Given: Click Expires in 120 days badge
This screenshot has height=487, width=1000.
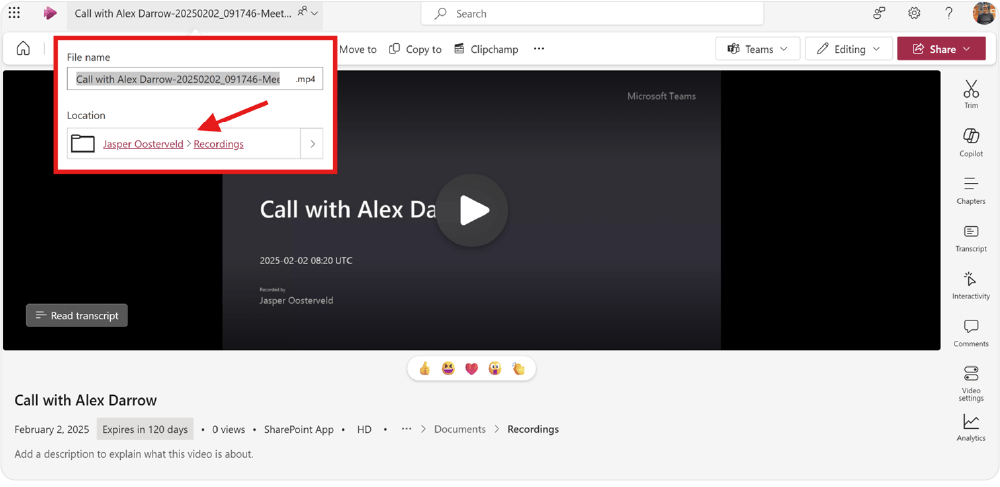Looking at the screenshot, I should tap(145, 429).
